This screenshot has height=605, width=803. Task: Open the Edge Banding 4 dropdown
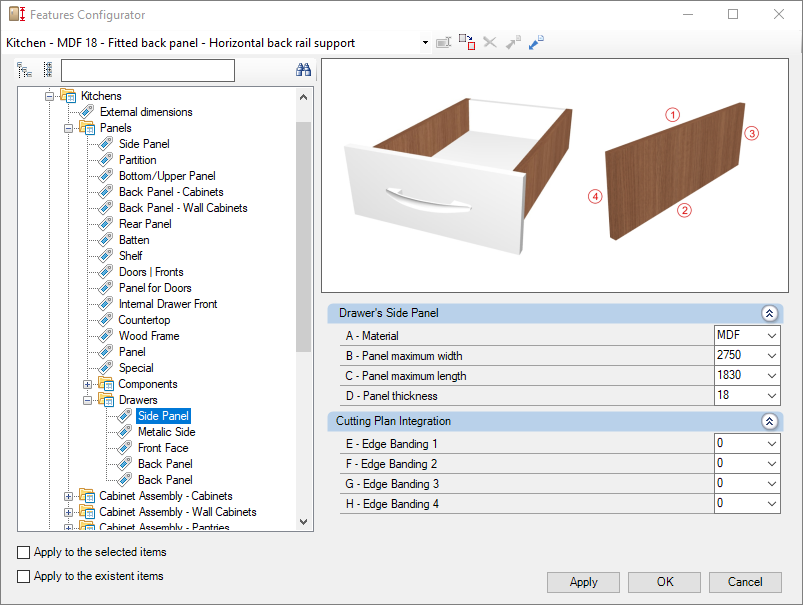click(x=771, y=504)
